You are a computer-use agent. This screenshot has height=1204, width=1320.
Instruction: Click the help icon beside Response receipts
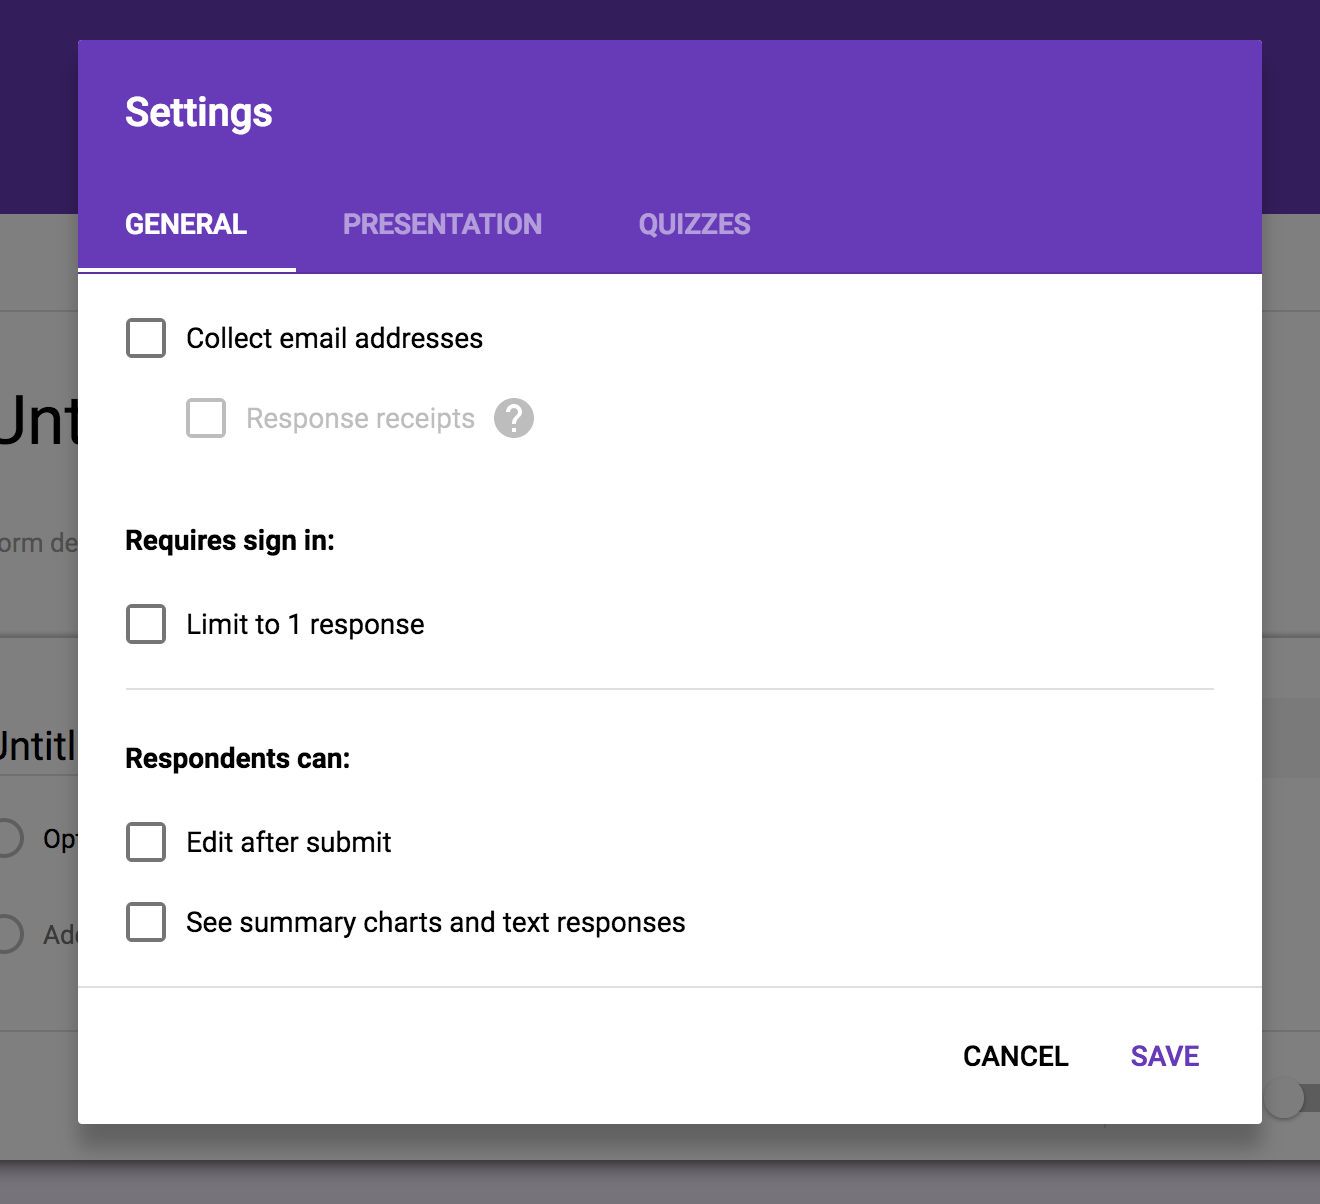514,418
